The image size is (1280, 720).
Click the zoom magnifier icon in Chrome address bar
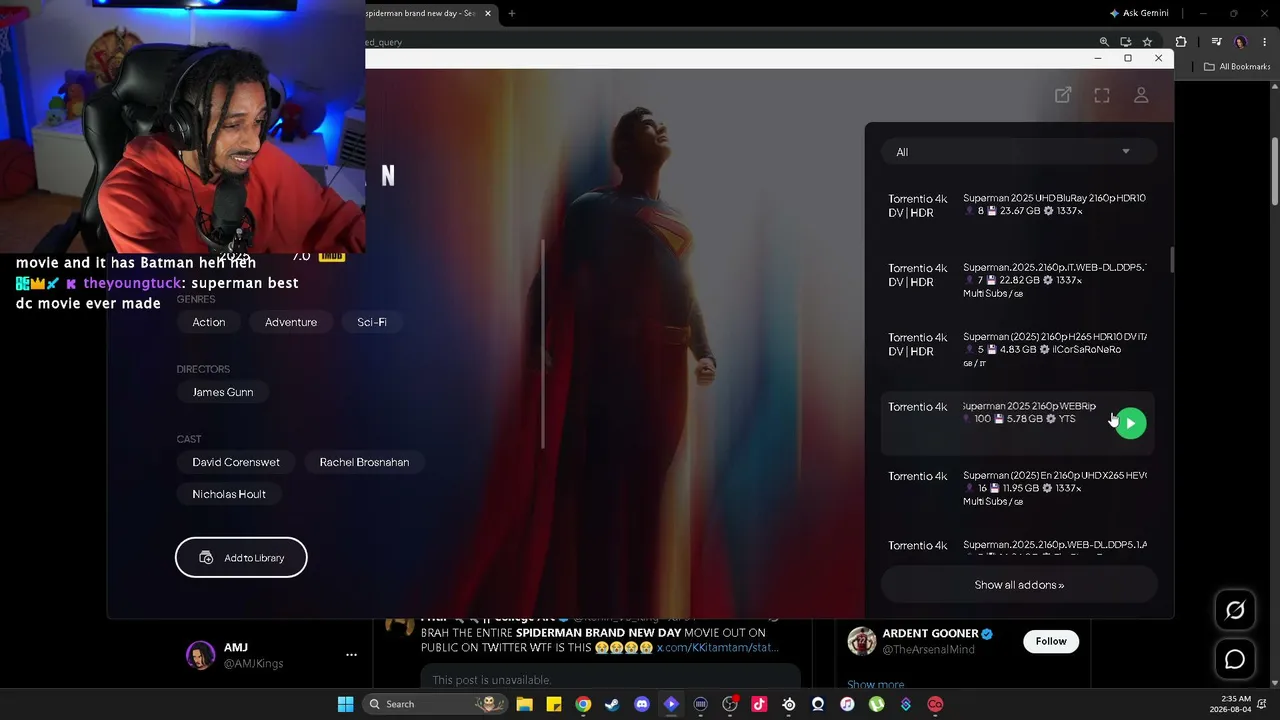(1104, 42)
